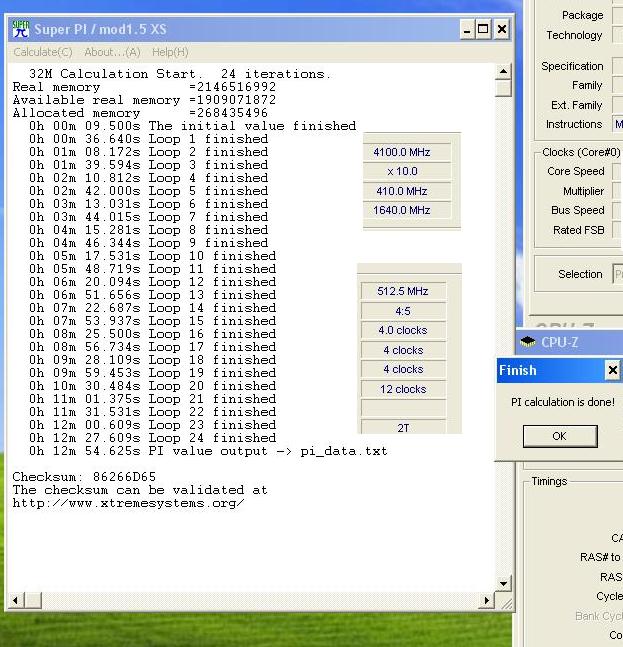Click the 'Real memory =2146516992' line
This screenshot has height=647, width=623.
coord(144,87)
